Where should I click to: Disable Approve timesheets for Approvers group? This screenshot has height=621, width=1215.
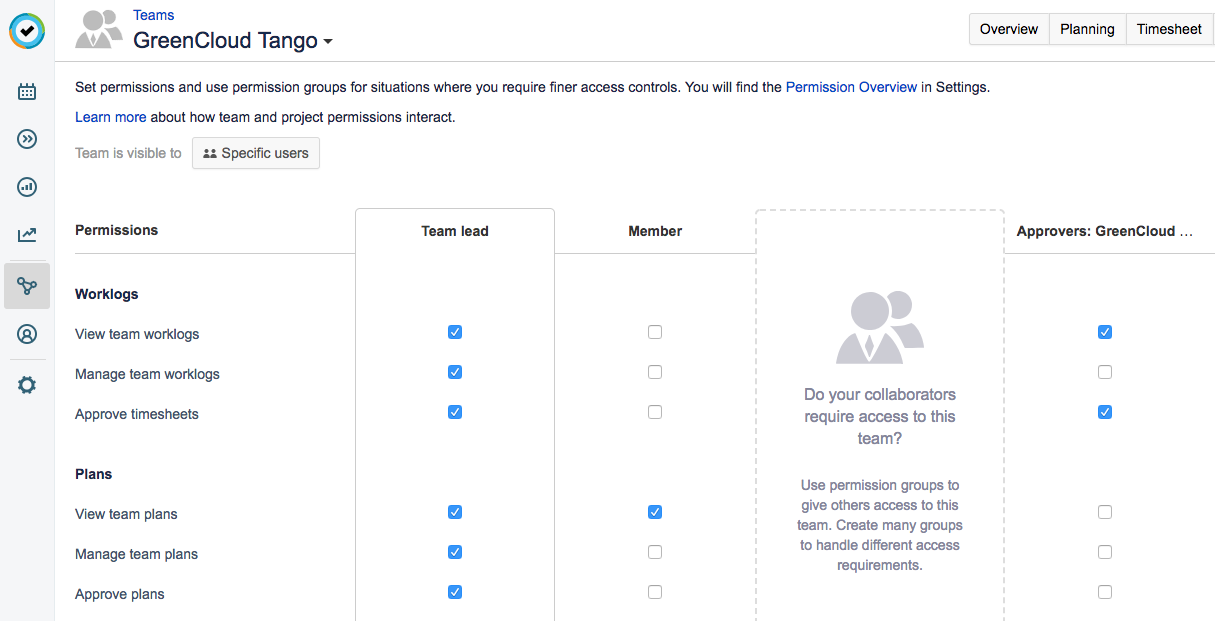[x=1105, y=411]
